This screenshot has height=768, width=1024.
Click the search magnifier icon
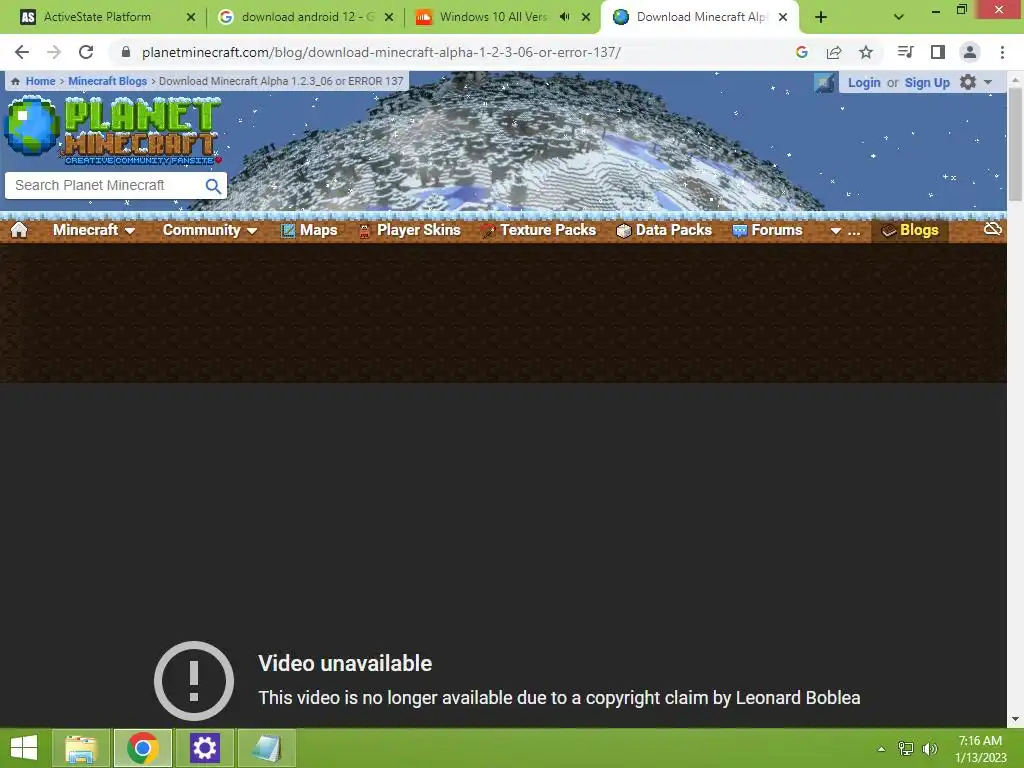pyautogui.click(x=213, y=185)
